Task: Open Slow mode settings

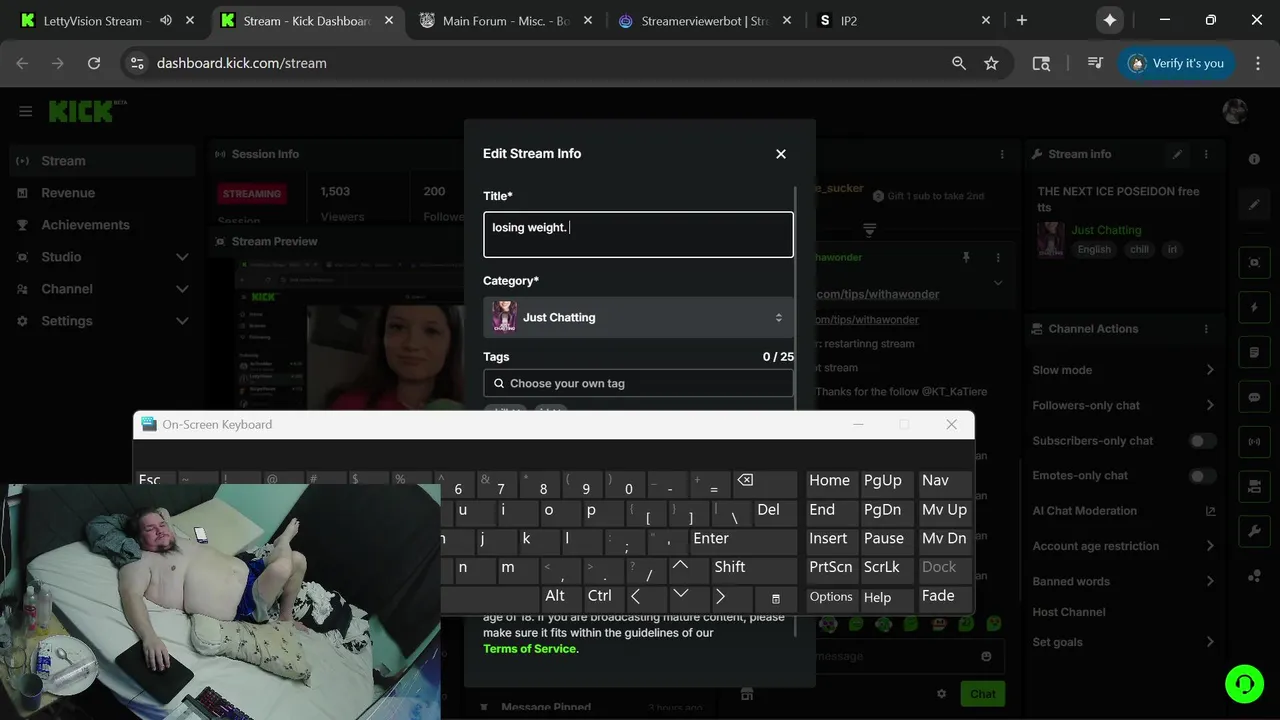Action: [x=1124, y=370]
